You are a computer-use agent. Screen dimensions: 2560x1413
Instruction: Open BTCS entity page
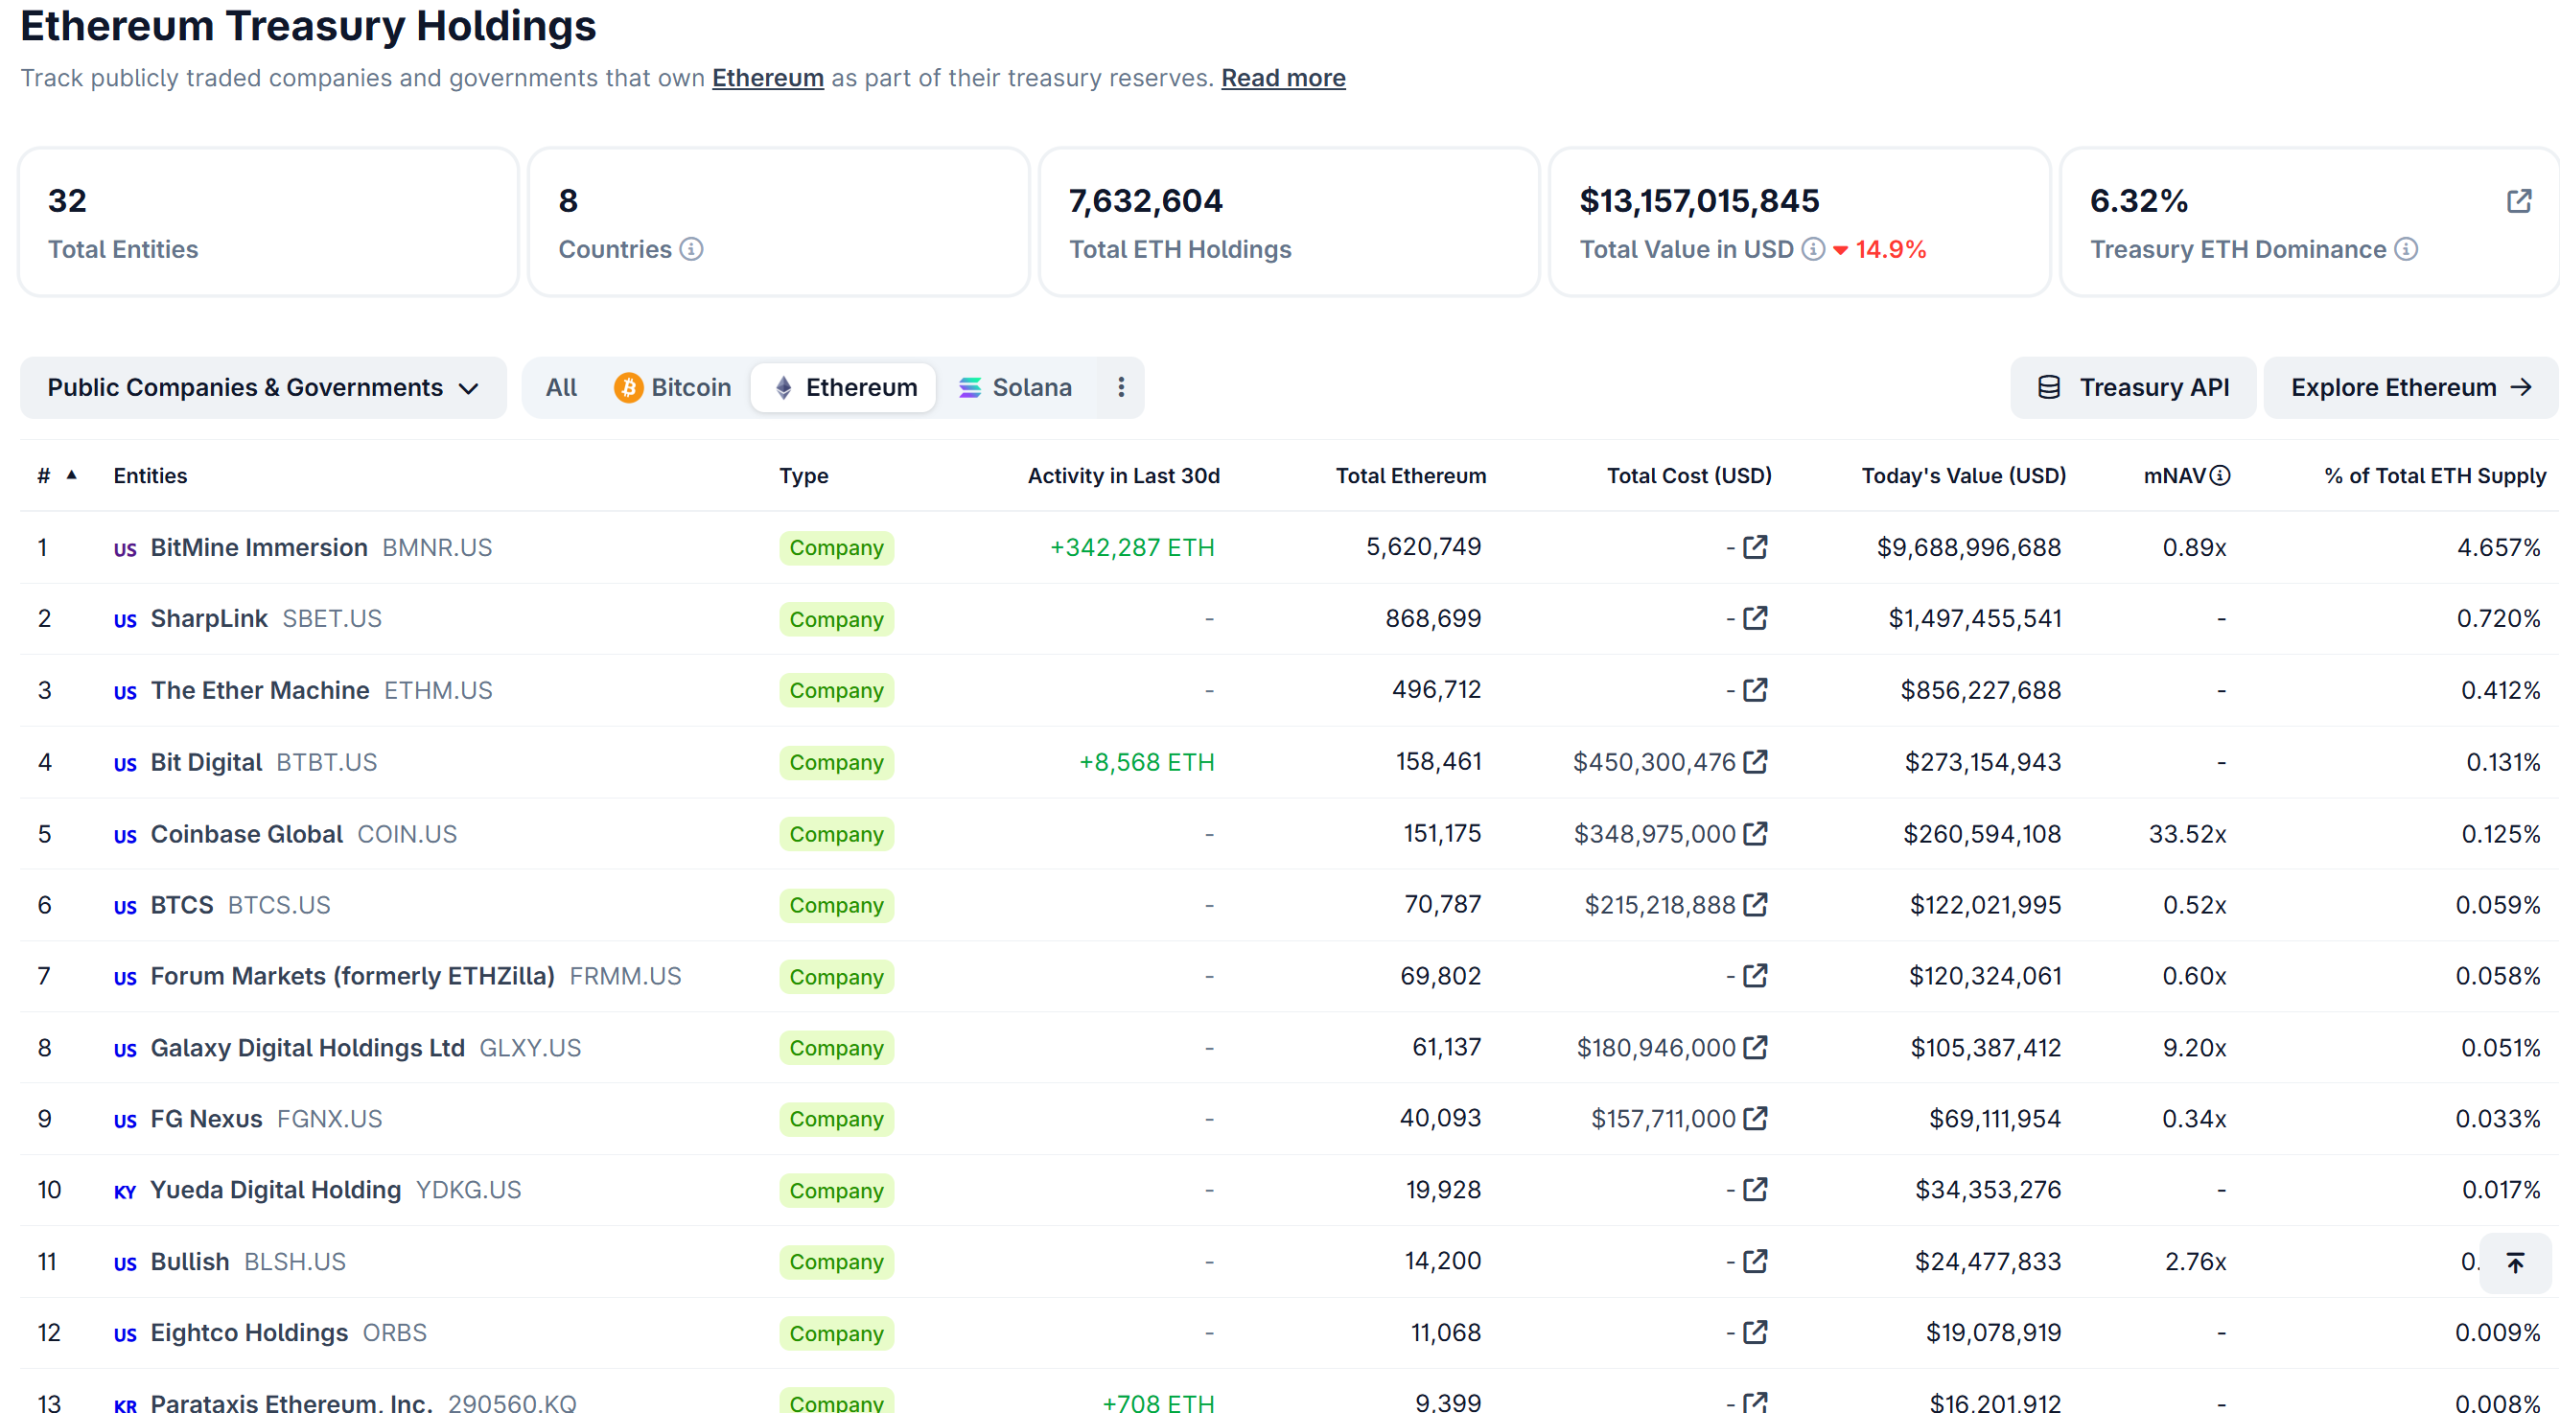point(182,905)
